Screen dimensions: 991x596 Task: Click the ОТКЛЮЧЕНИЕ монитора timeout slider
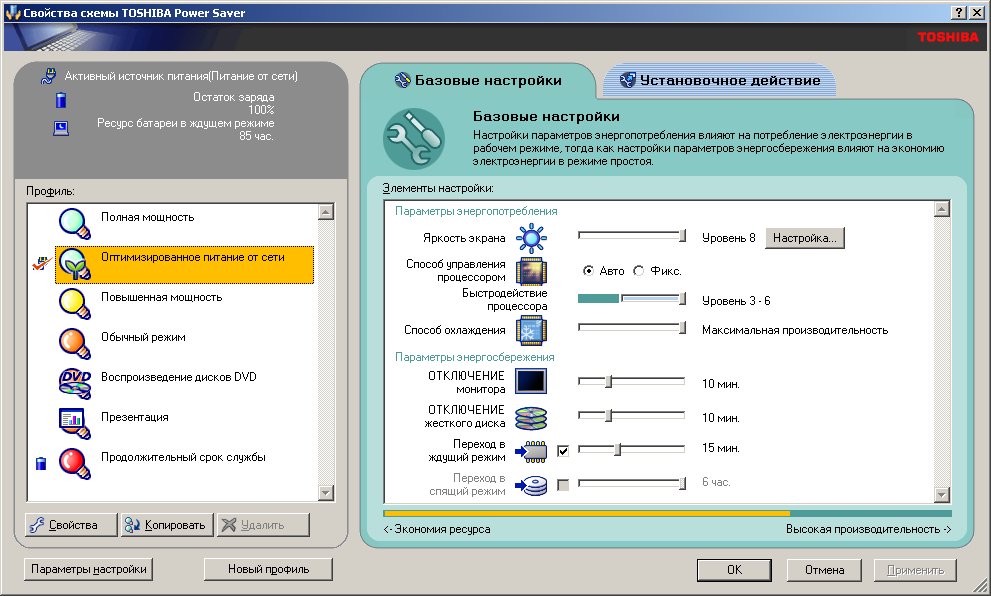tap(631, 381)
